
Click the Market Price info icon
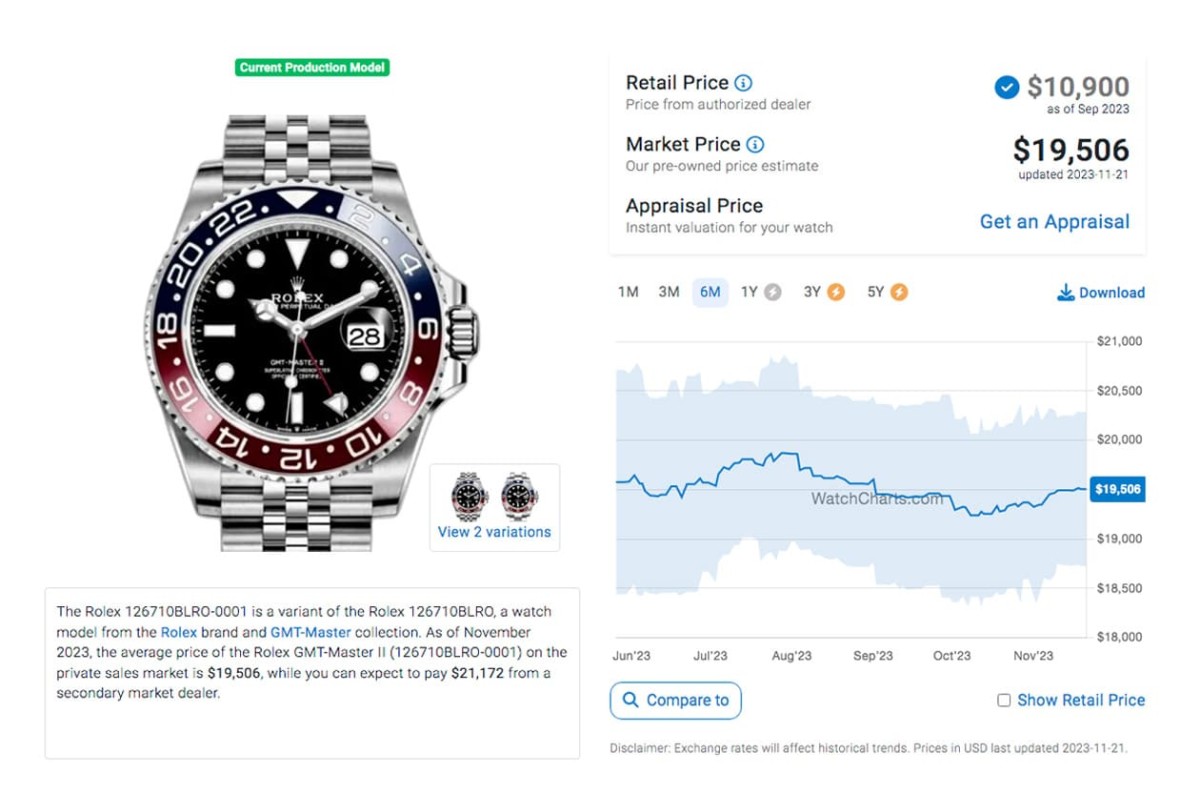[755, 145]
